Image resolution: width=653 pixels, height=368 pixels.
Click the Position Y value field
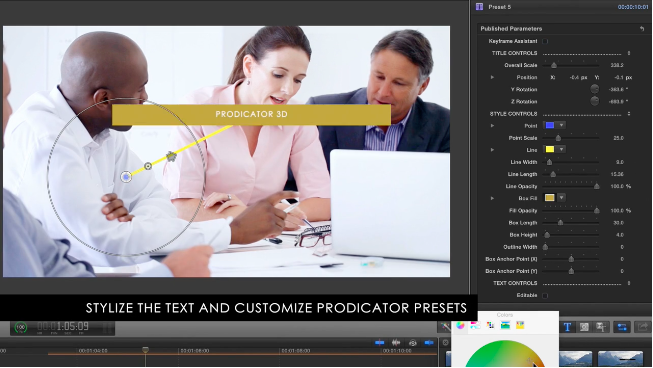coord(623,77)
